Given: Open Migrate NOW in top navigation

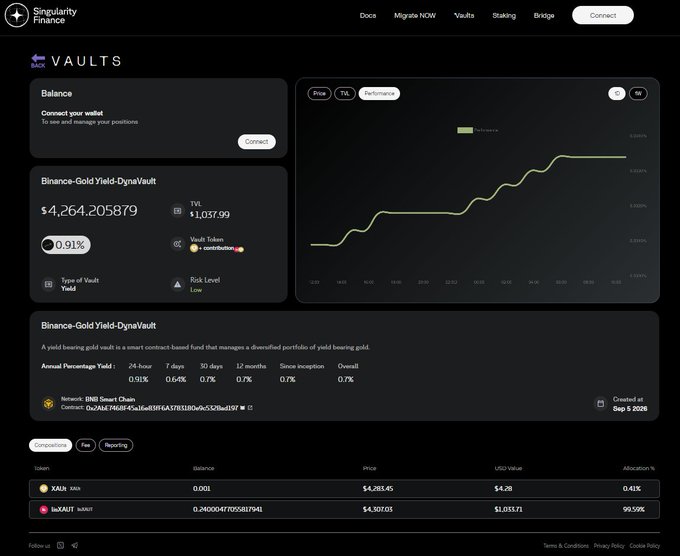Looking at the screenshot, I should pyautogui.click(x=415, y=16).
